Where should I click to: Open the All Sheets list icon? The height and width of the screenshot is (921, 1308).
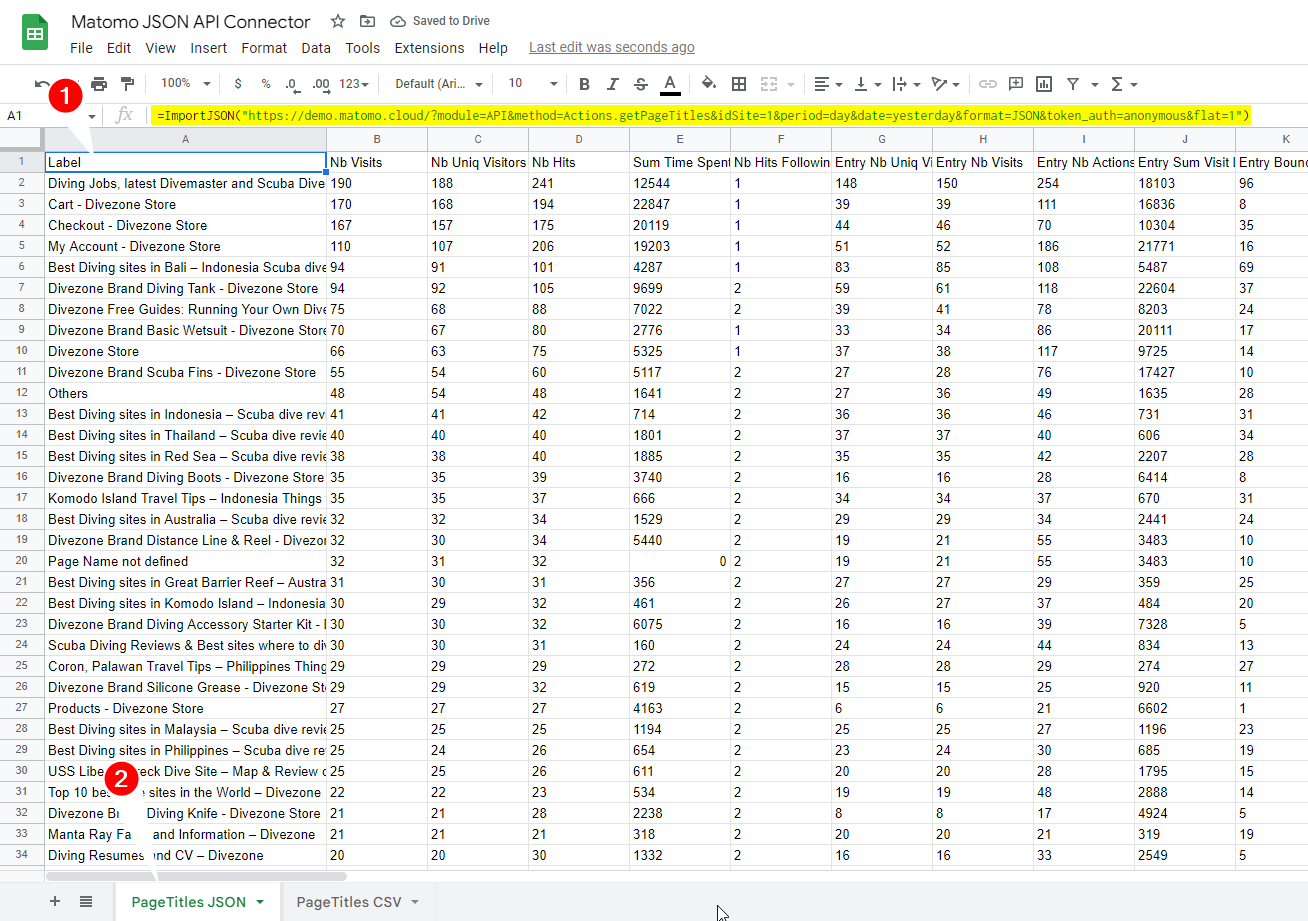pyautogui.click(x=86, y=902)
